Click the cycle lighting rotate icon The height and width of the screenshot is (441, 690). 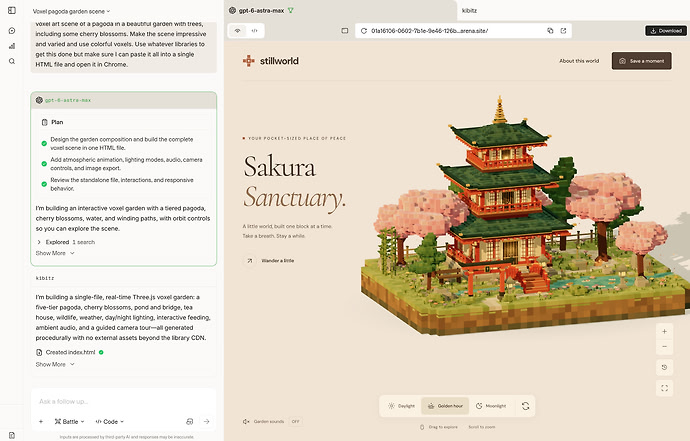coord(525,406)
